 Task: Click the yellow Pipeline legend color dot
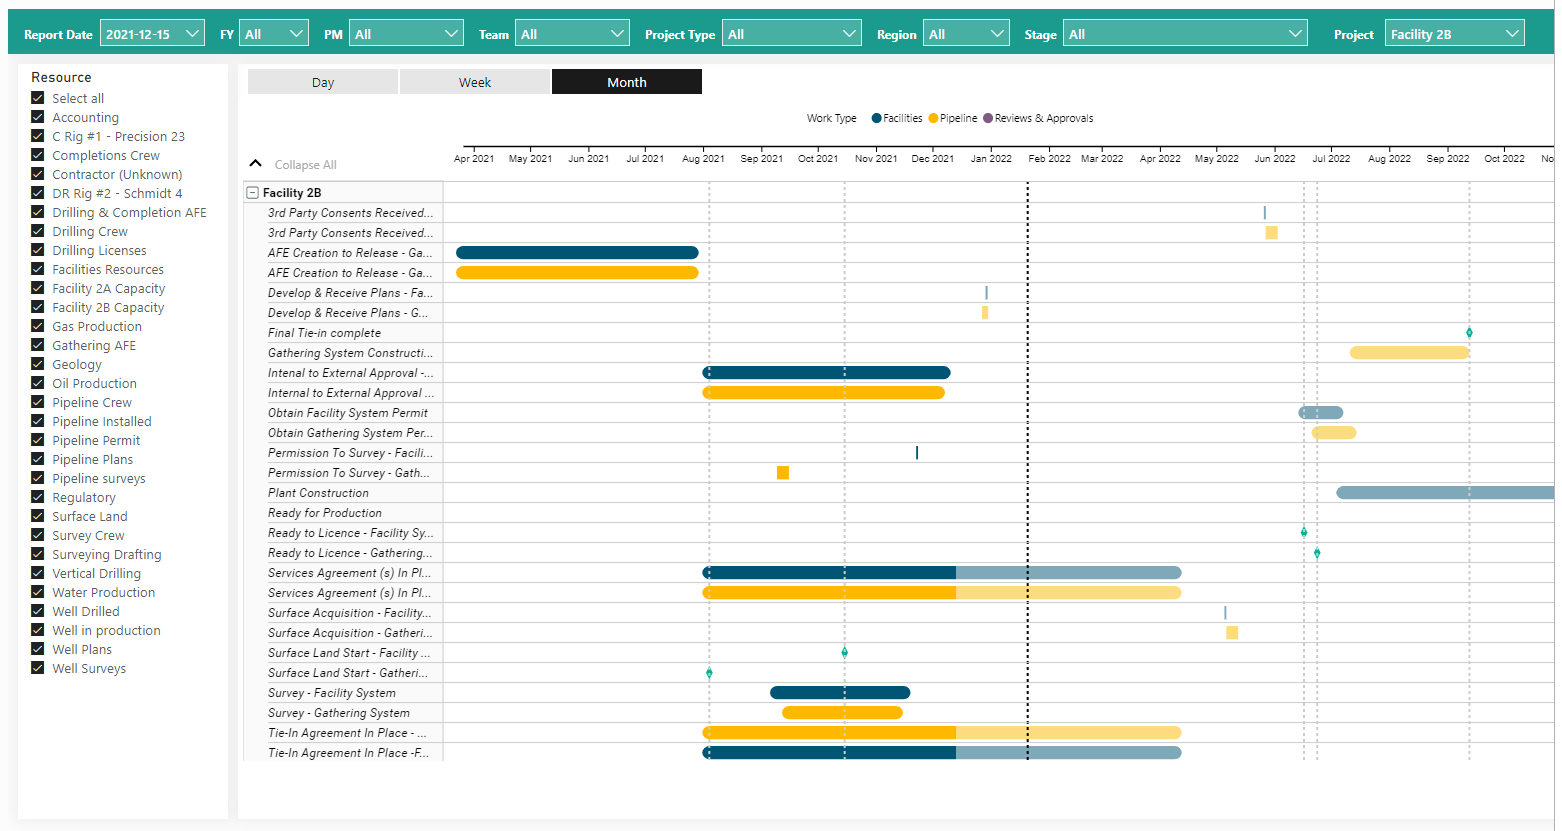click(x=933, y=118)
